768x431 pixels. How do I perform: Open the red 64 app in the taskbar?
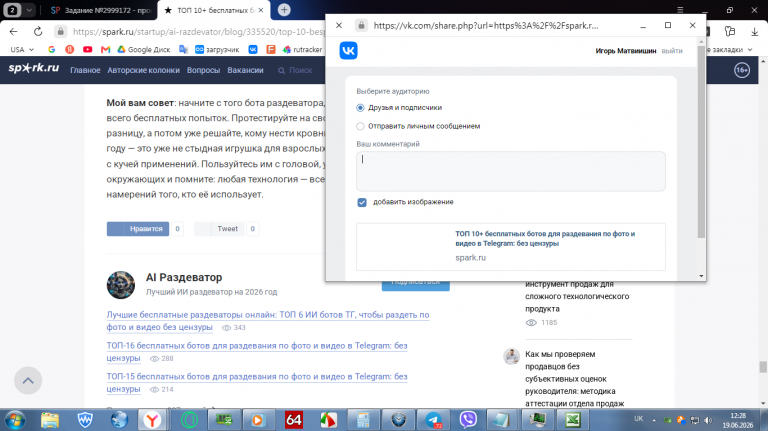point(294,420)
